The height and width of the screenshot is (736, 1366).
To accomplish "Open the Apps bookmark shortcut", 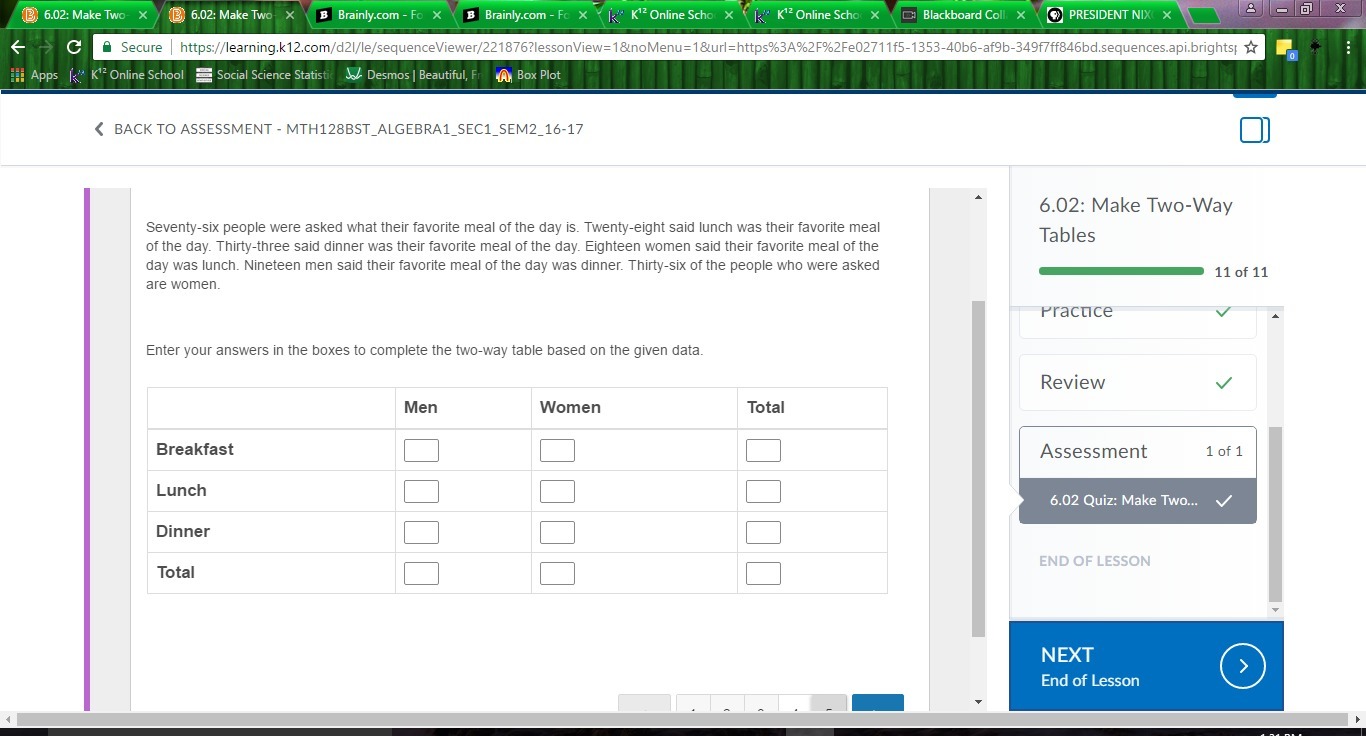I will click(34, 75).
